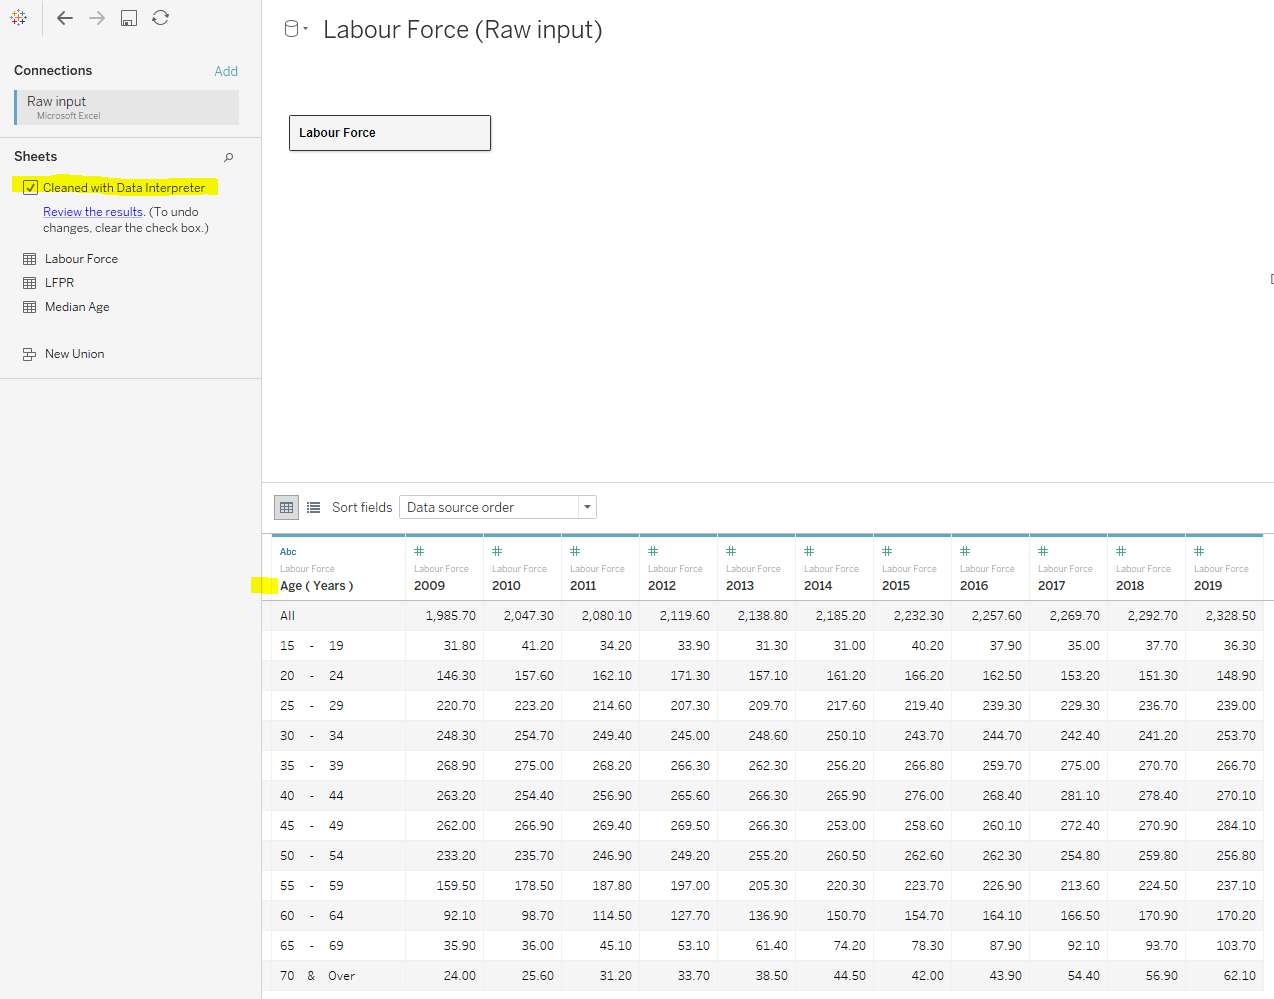Open the Data source order sort dropdown
Screen dimensions: 1274x999
[587, 507]
